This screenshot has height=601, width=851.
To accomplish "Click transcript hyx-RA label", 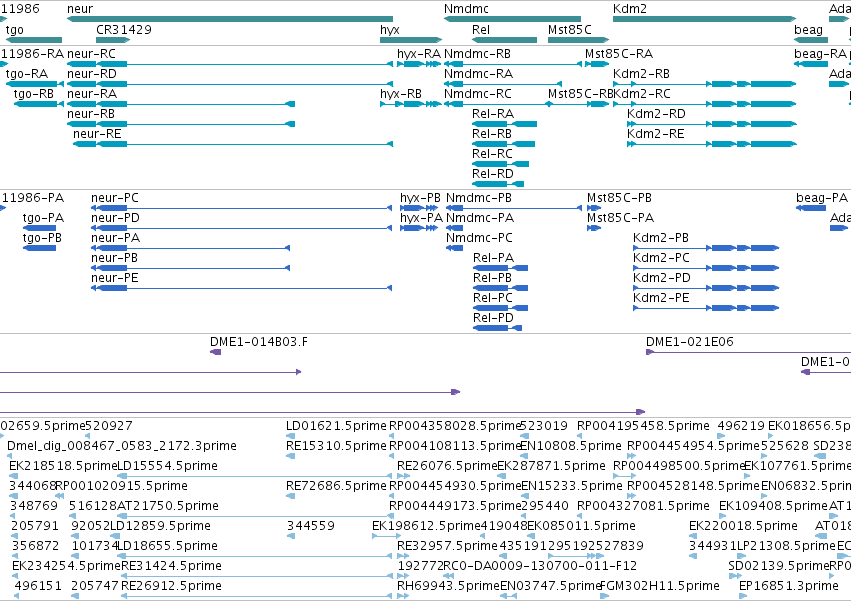I will (x=419, y=54).
